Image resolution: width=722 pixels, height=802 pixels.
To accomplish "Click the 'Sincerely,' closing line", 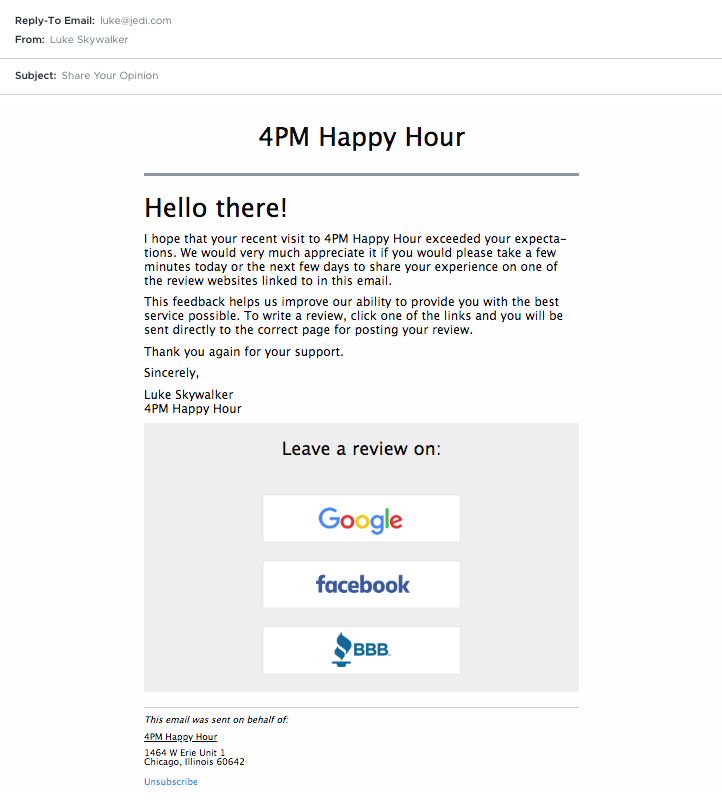I will [171, 373].
